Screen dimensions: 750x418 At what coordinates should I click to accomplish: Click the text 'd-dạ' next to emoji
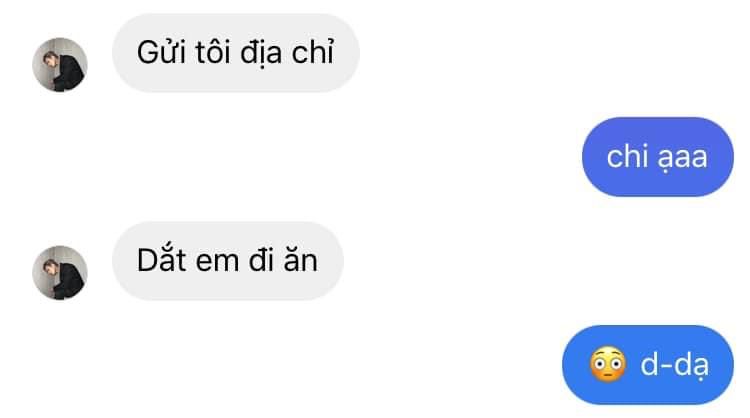(x=674, y=366)
